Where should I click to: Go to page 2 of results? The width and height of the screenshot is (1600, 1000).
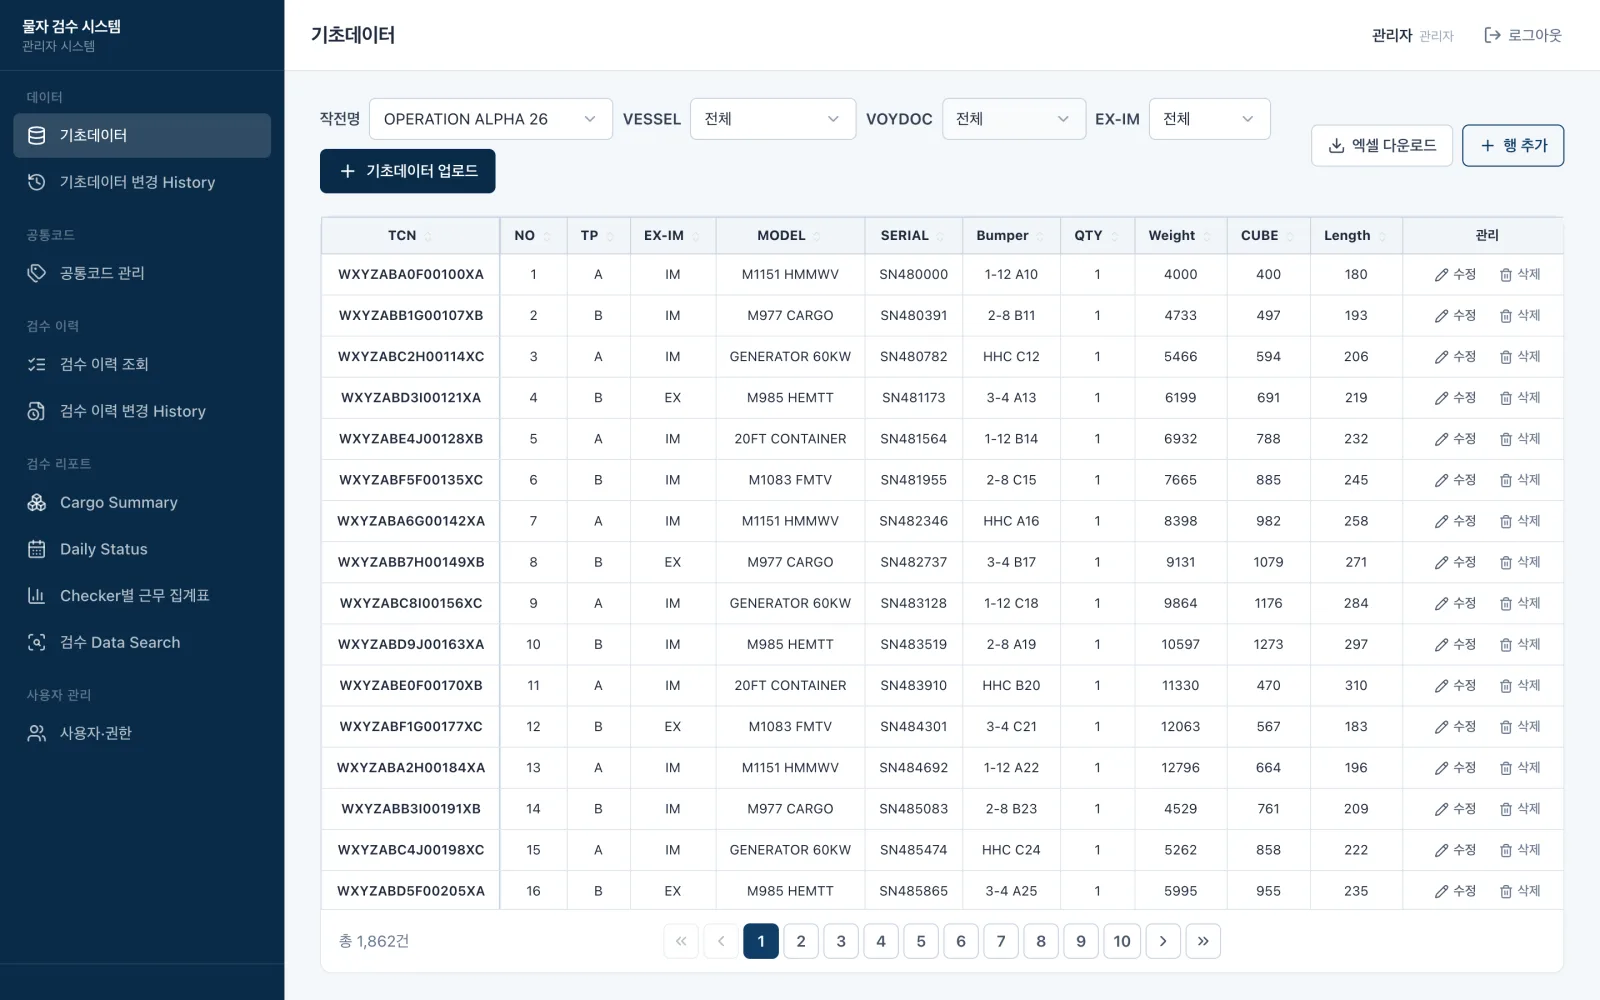tap(801, 941)
